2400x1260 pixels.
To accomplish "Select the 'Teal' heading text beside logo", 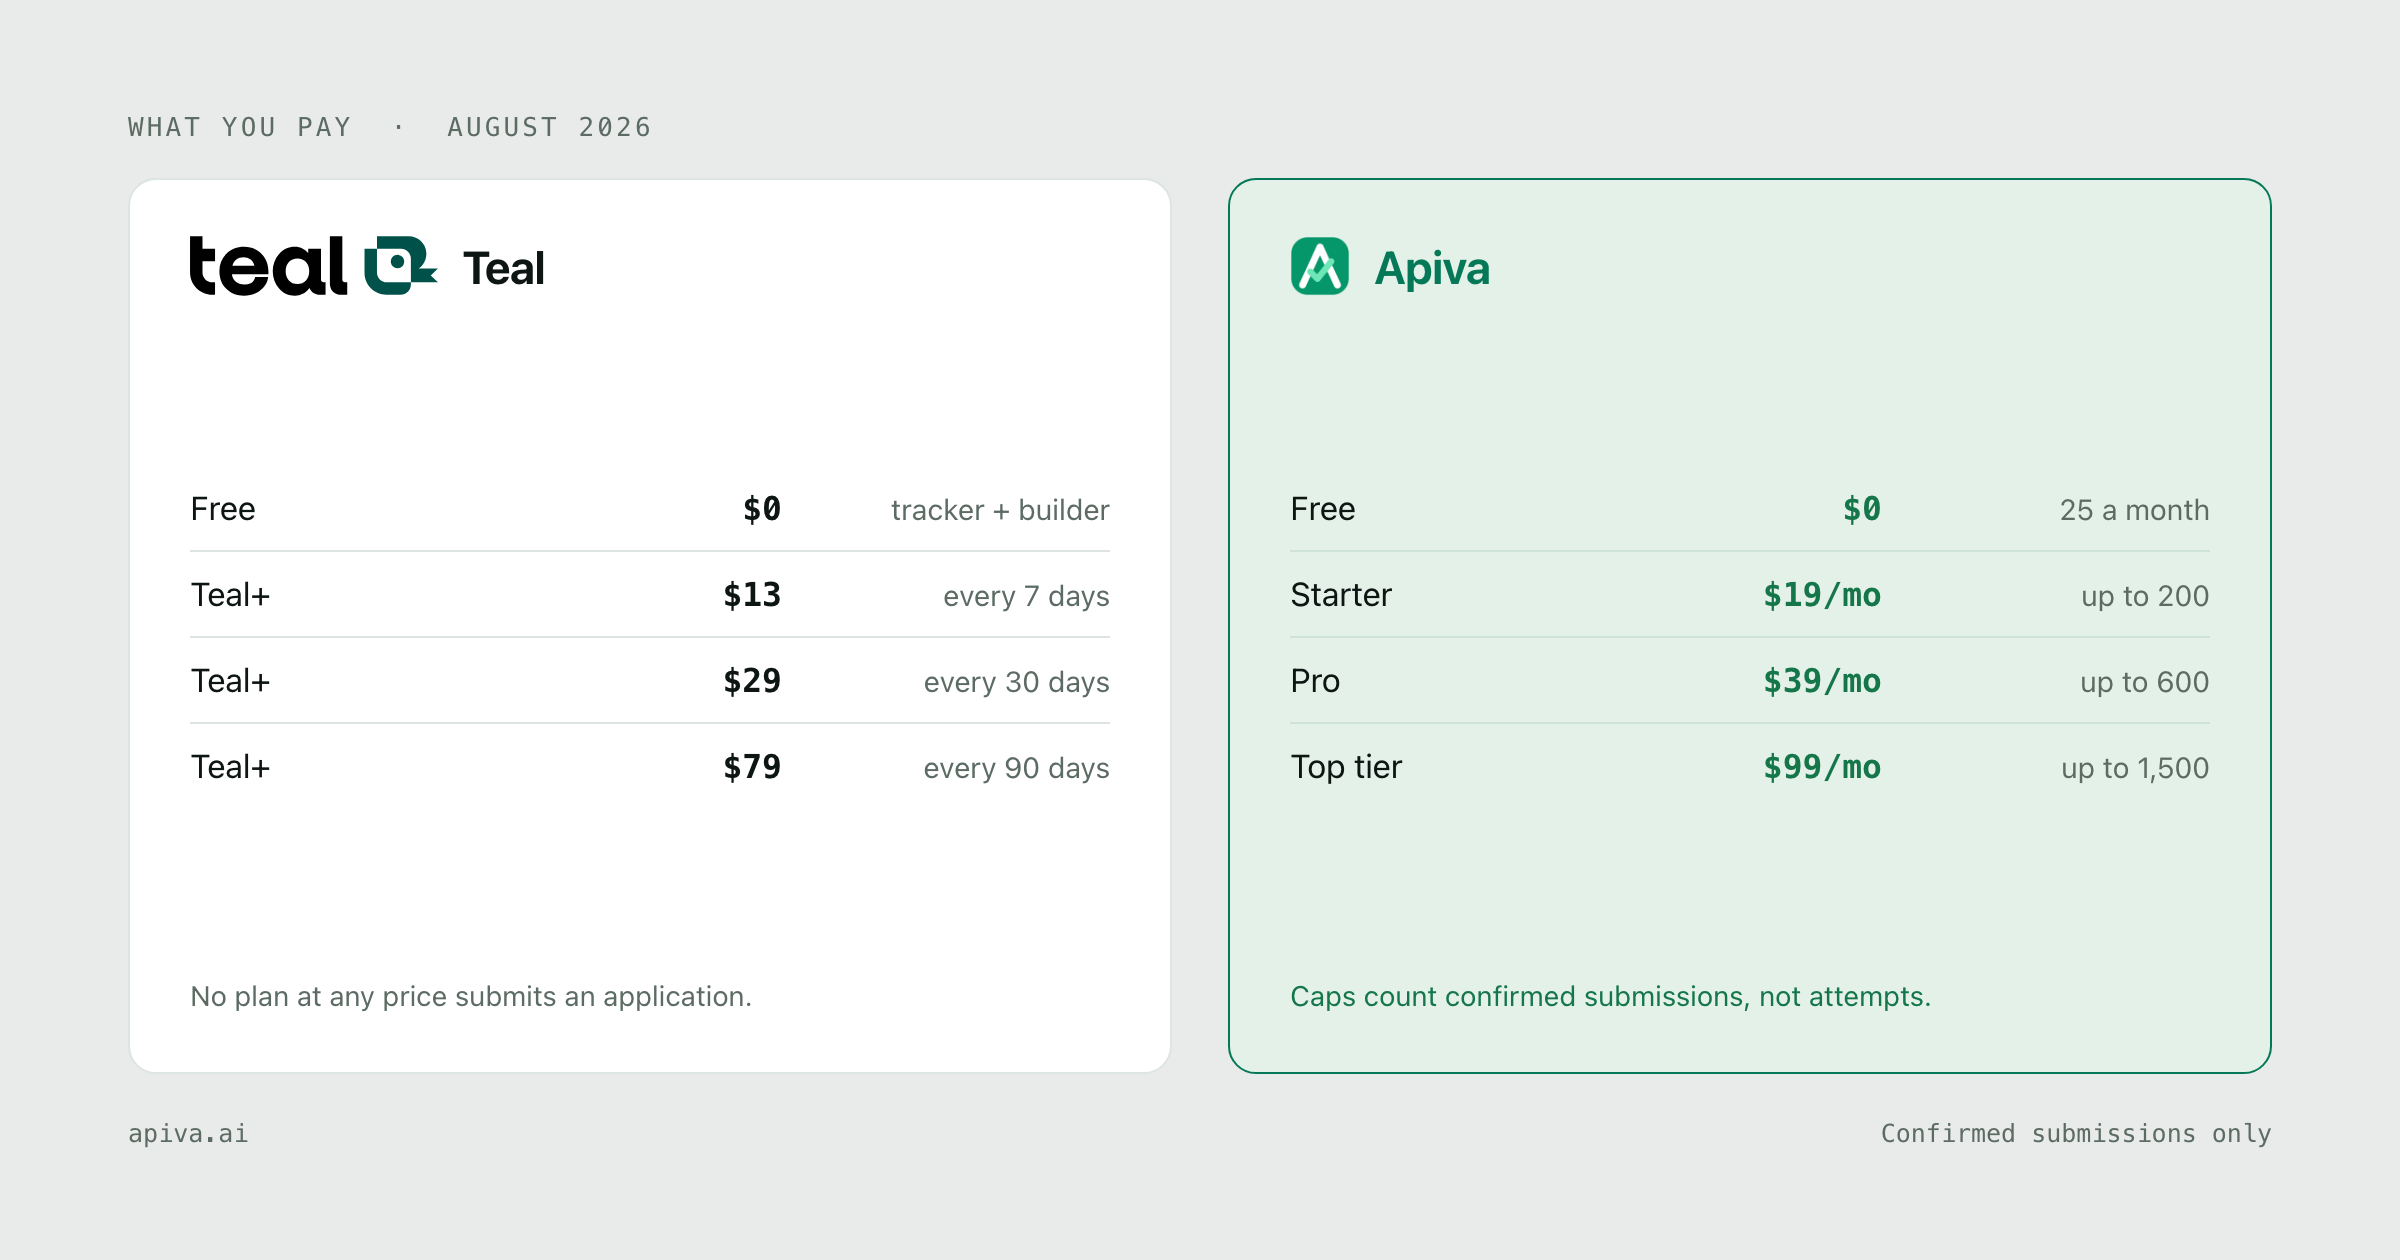I will [504, 268].
